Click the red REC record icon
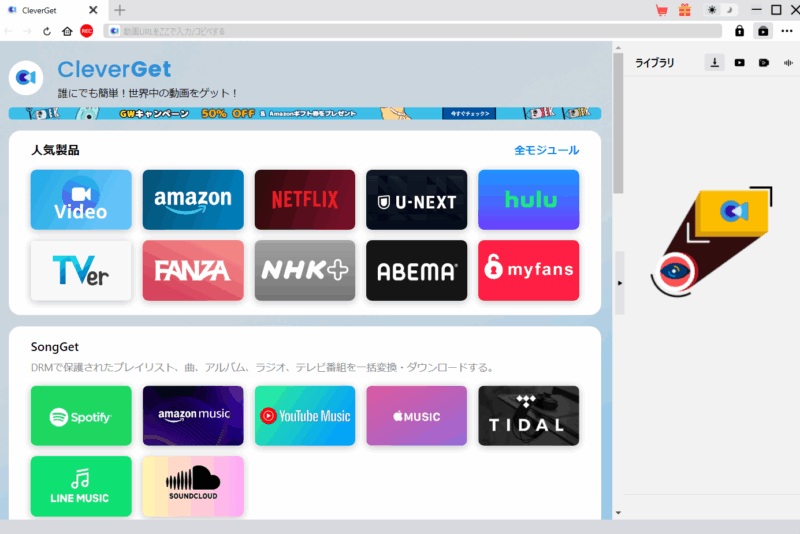This screenshot has height=534, width=800. coord(87,31)
